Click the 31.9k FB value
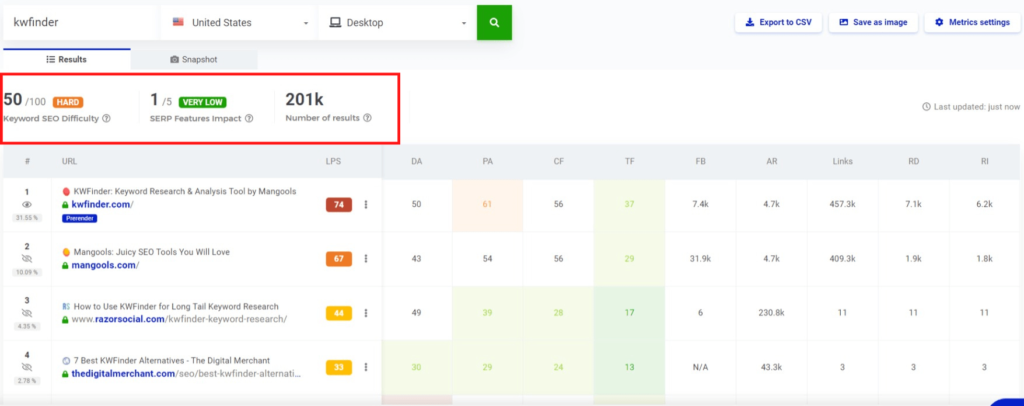 [x=700, y=258]
